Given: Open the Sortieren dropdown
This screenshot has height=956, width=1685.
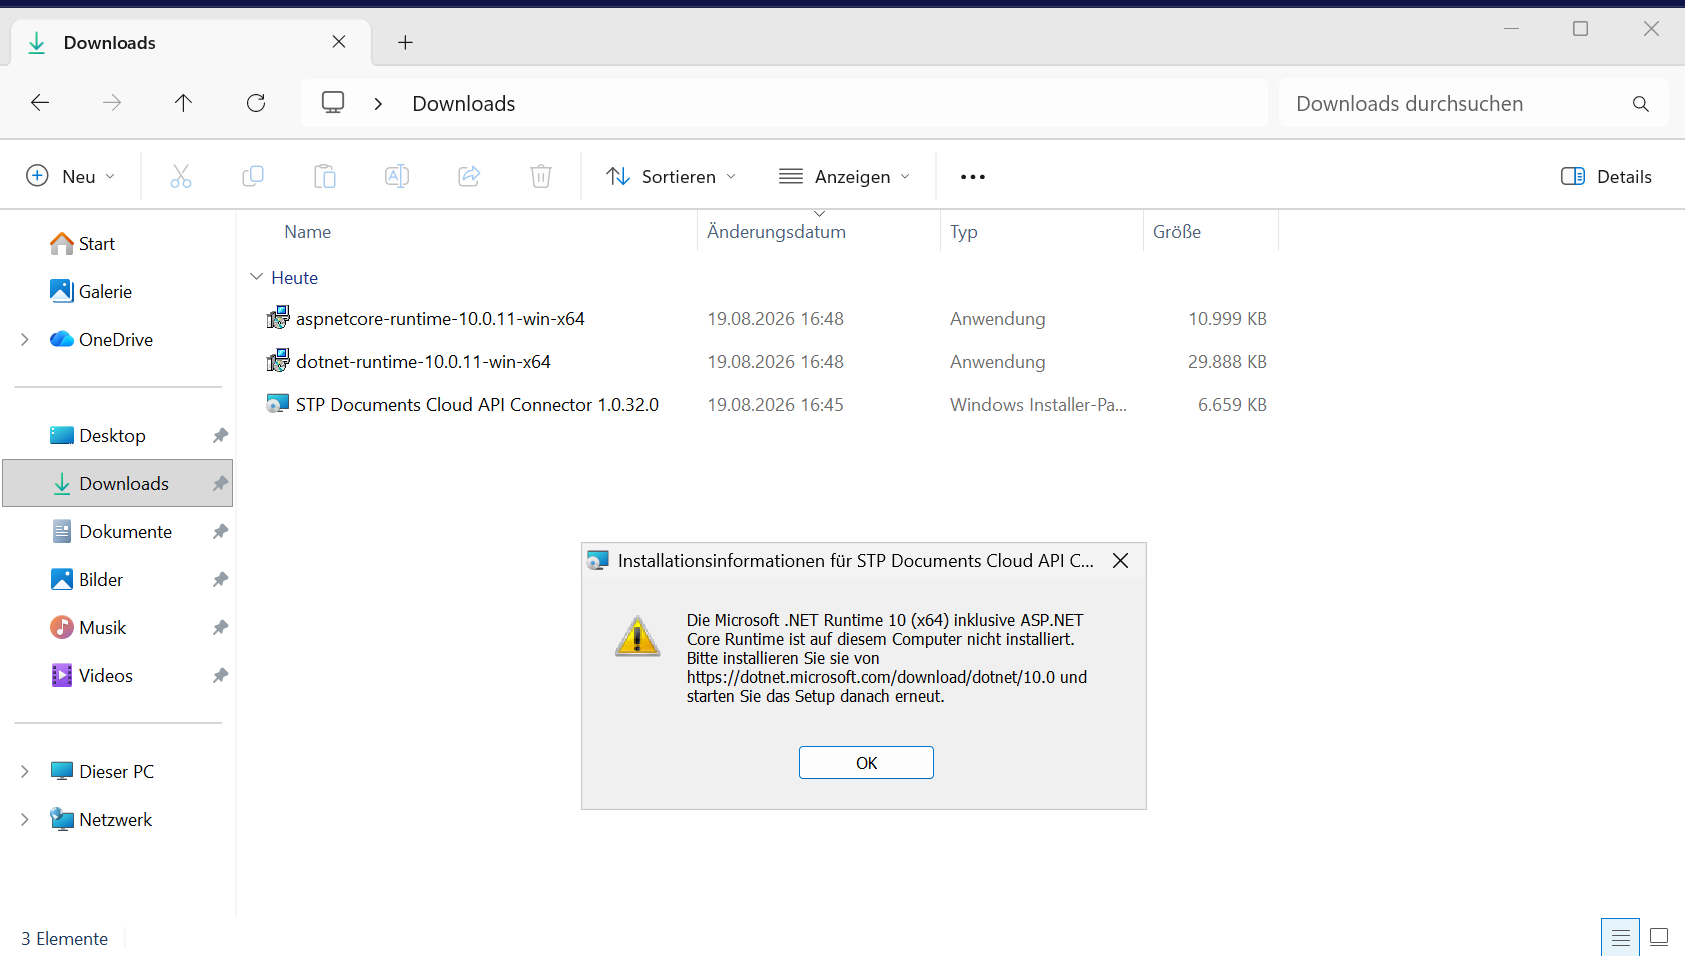Looking at the screenshot, I should click(671, 177).
